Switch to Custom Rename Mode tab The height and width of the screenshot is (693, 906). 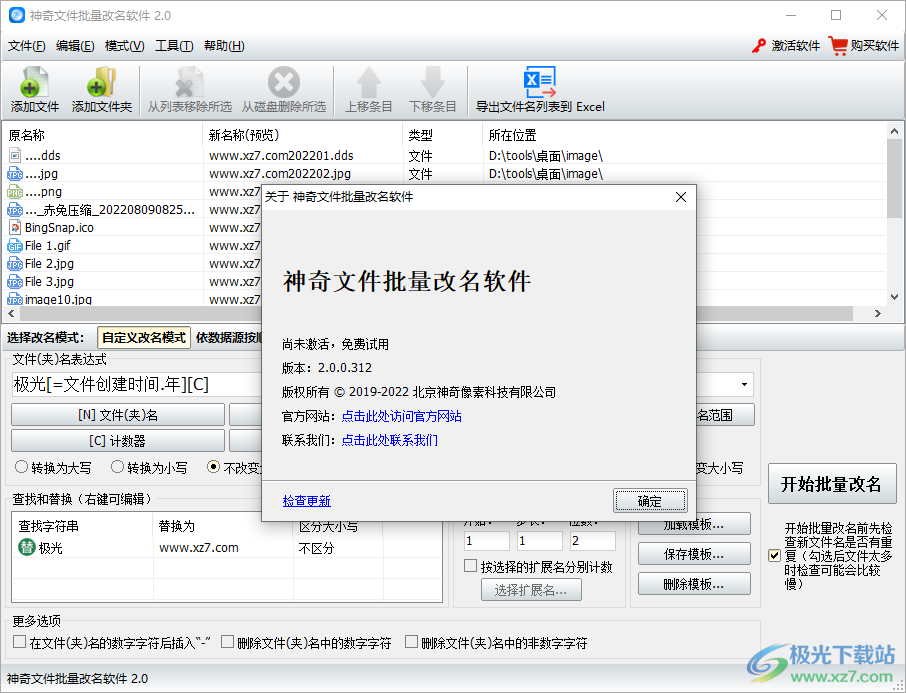(144, 338)
